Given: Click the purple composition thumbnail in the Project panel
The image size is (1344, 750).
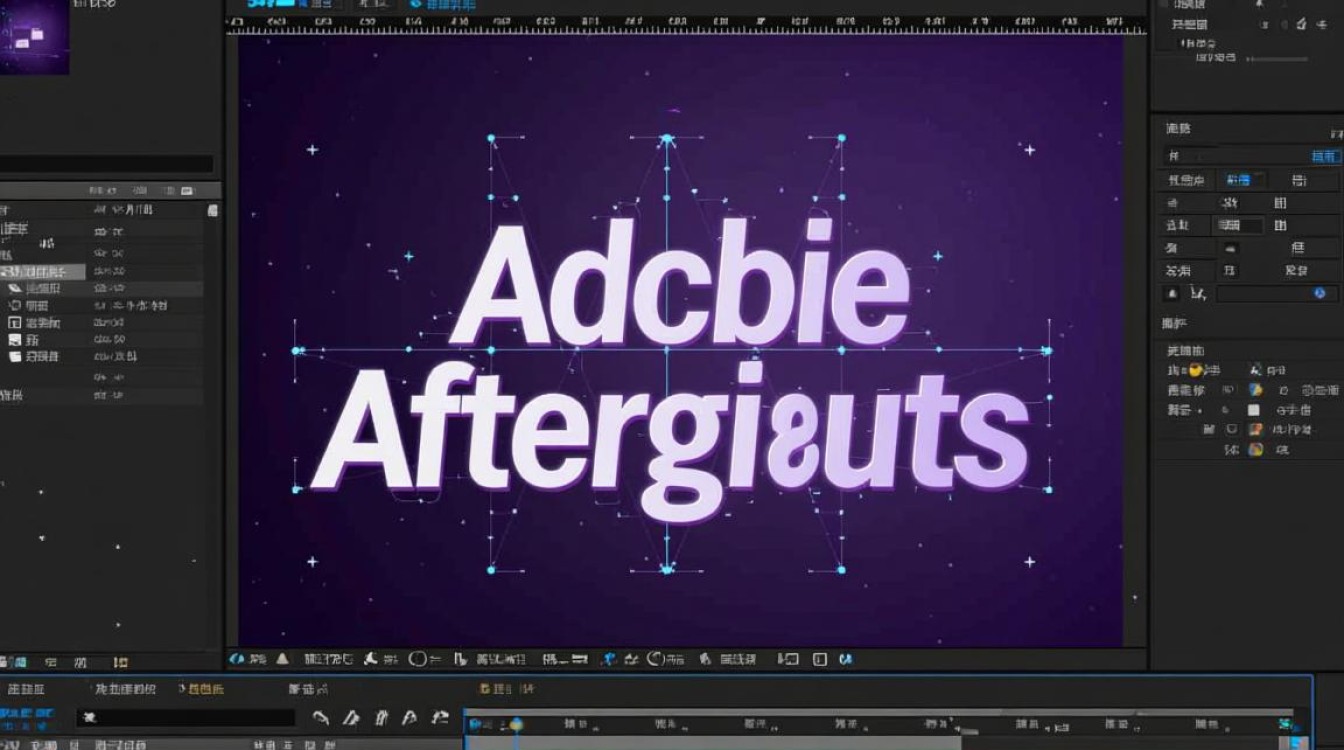Looking at the screenshot, I should (x=34, y=37).
